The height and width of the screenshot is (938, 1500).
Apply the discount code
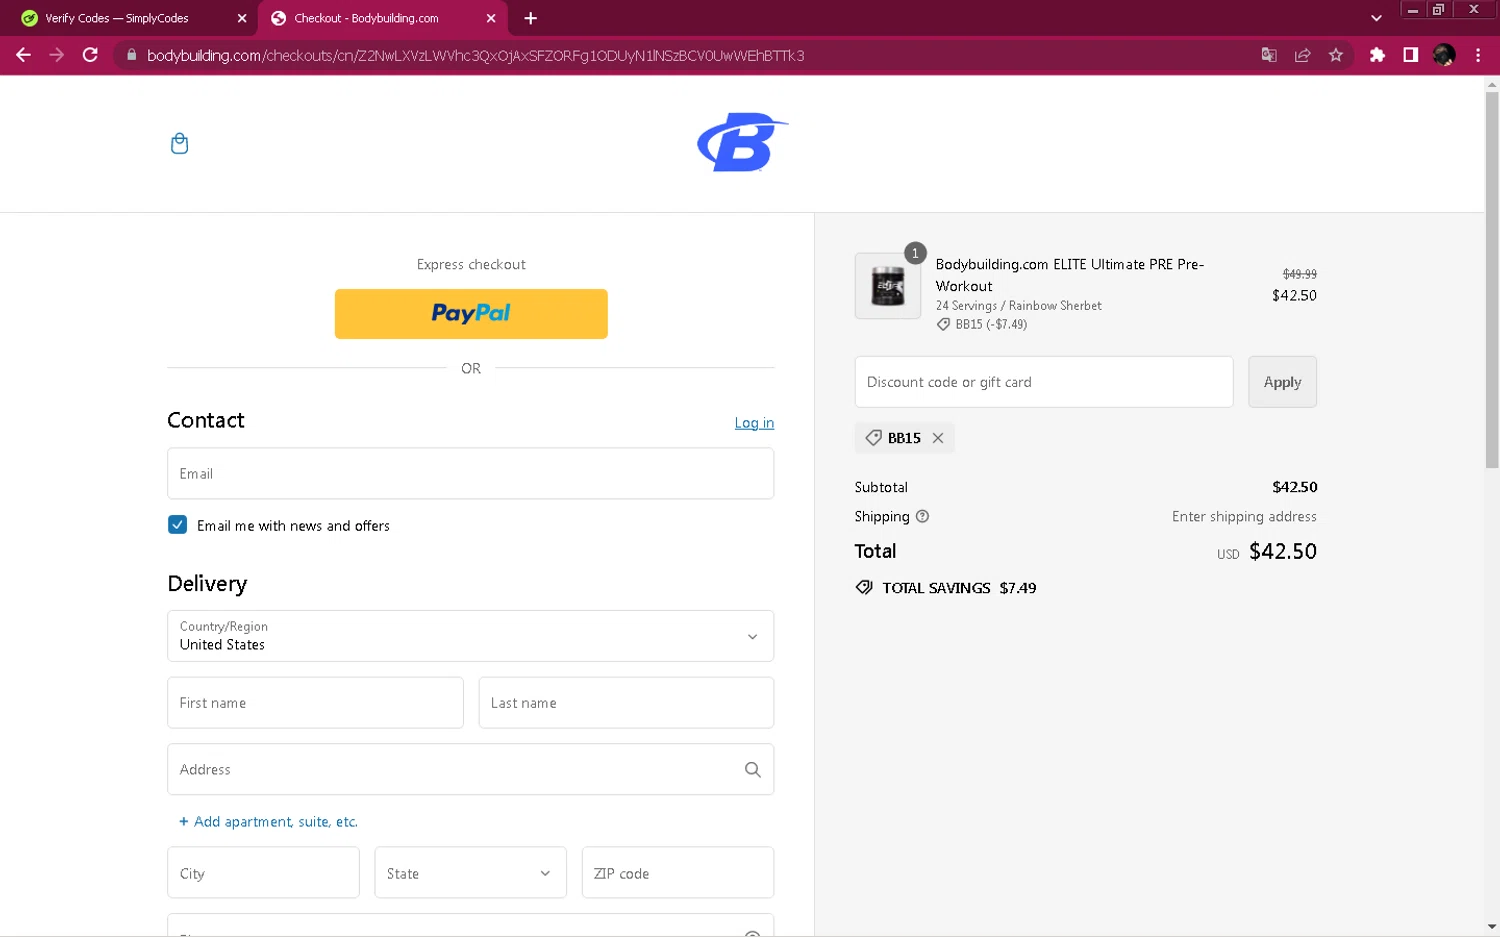coord(1282,382)
